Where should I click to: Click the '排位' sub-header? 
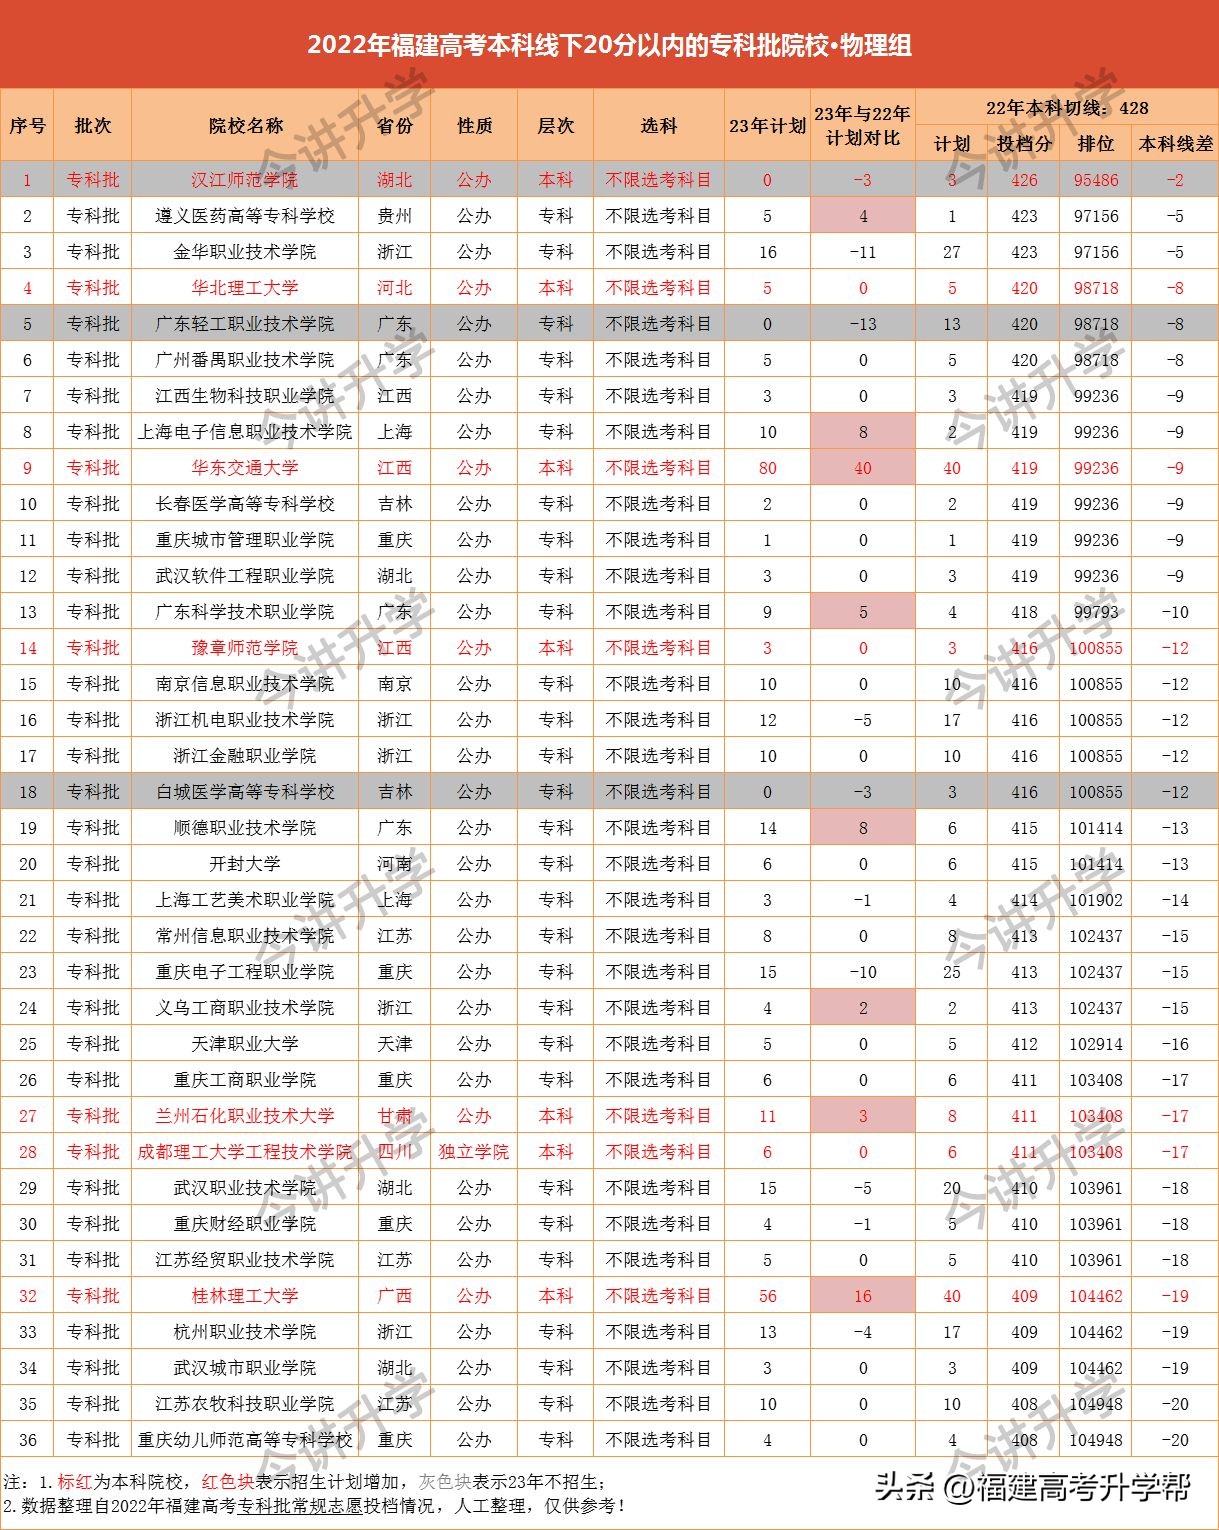click(x=1096, y=144)
